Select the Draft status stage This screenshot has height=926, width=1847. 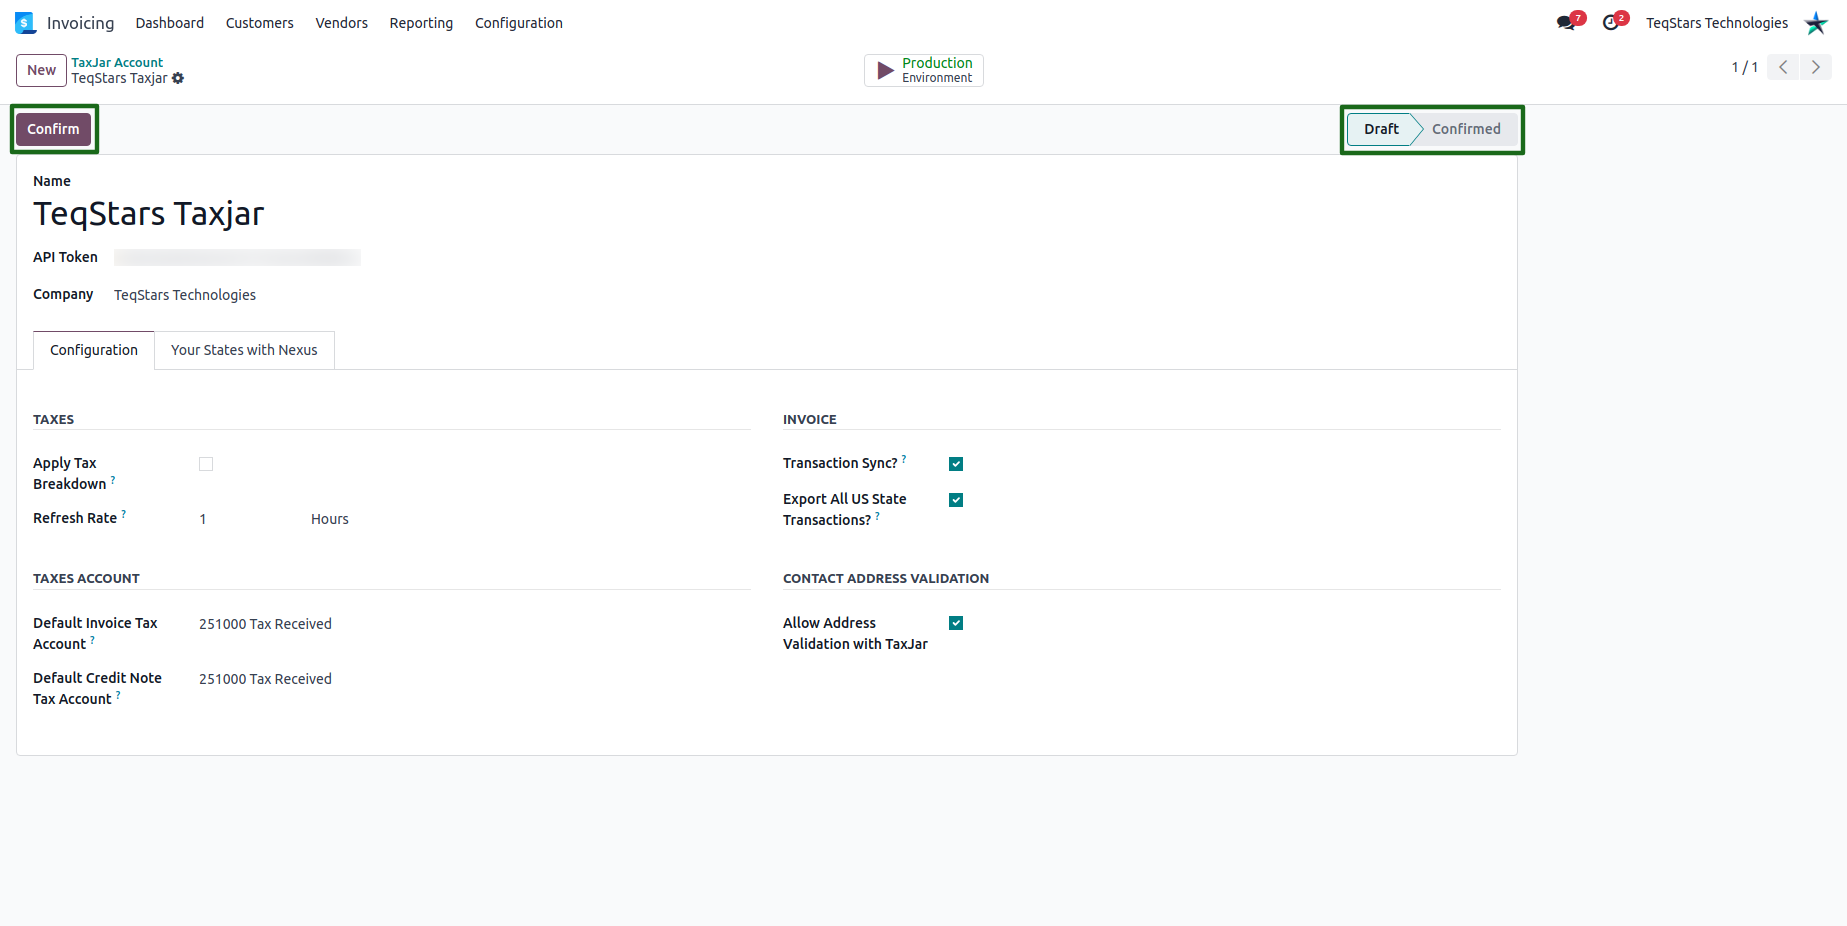tap(1381, 129)
